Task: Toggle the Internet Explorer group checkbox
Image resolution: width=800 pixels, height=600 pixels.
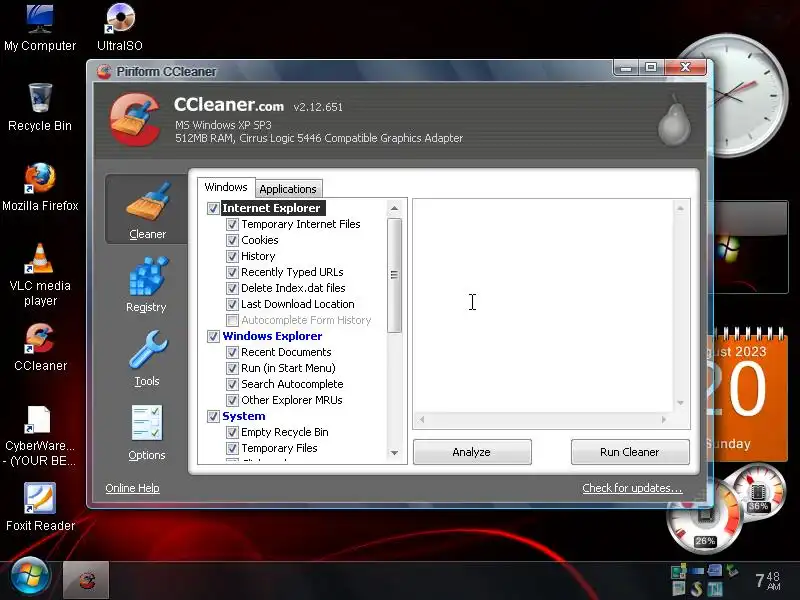Action: coord(213,208)
